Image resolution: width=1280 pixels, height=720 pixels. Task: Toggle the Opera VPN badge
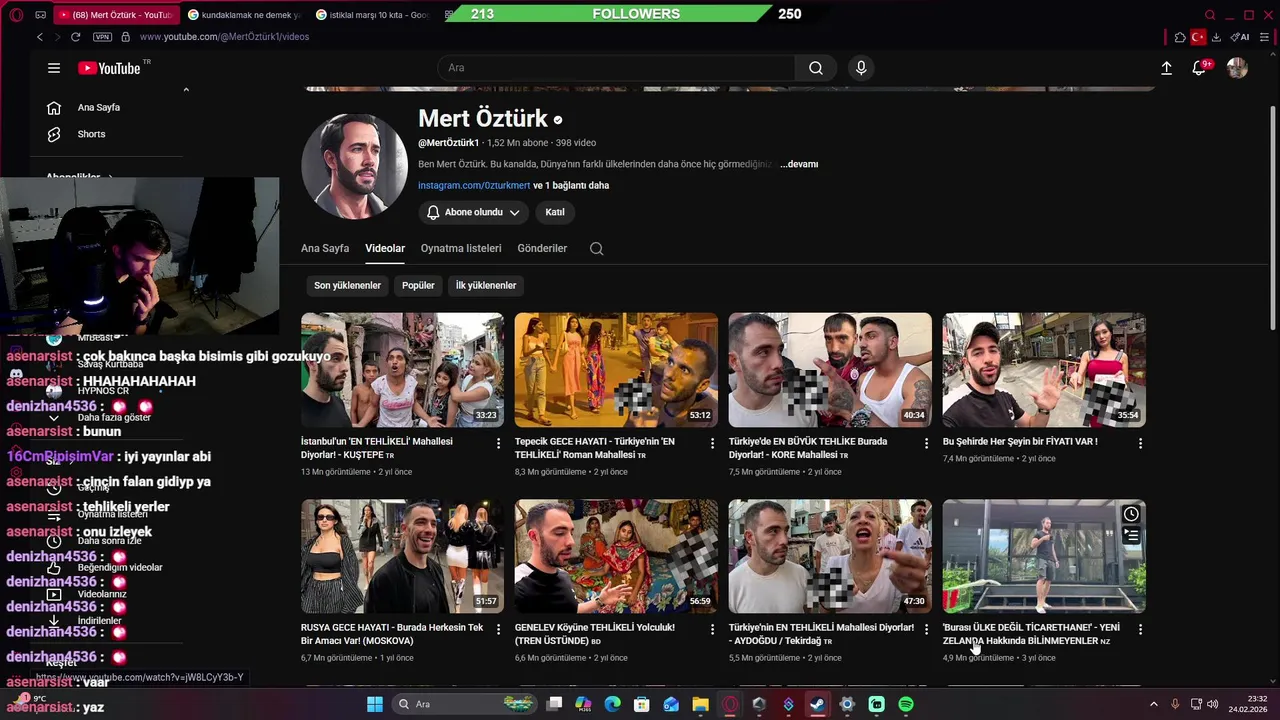click(102, 37)
